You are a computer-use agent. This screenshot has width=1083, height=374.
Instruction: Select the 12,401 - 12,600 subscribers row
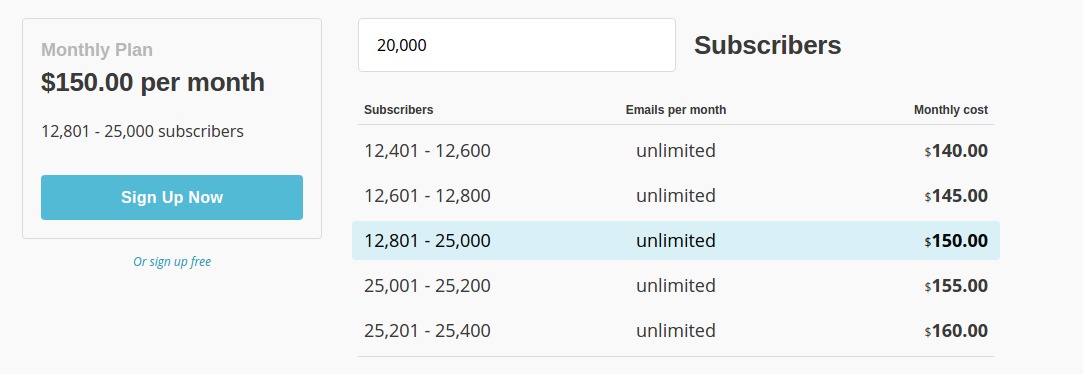click(675, 151)
